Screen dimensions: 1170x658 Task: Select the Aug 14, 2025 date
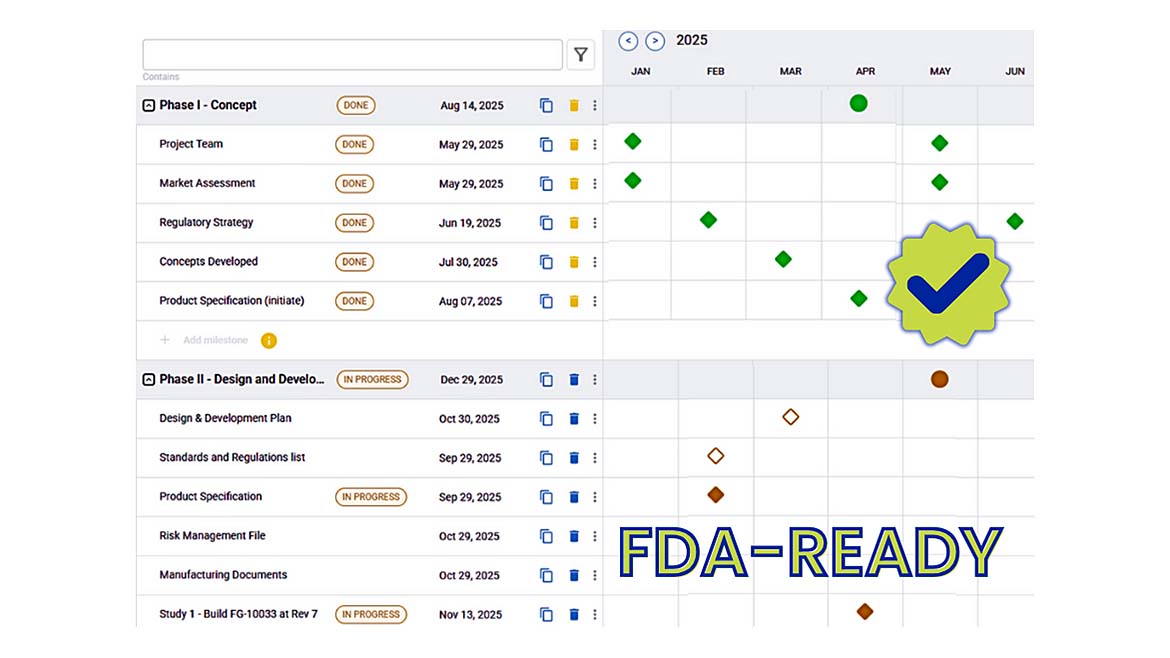pos(472,105)
